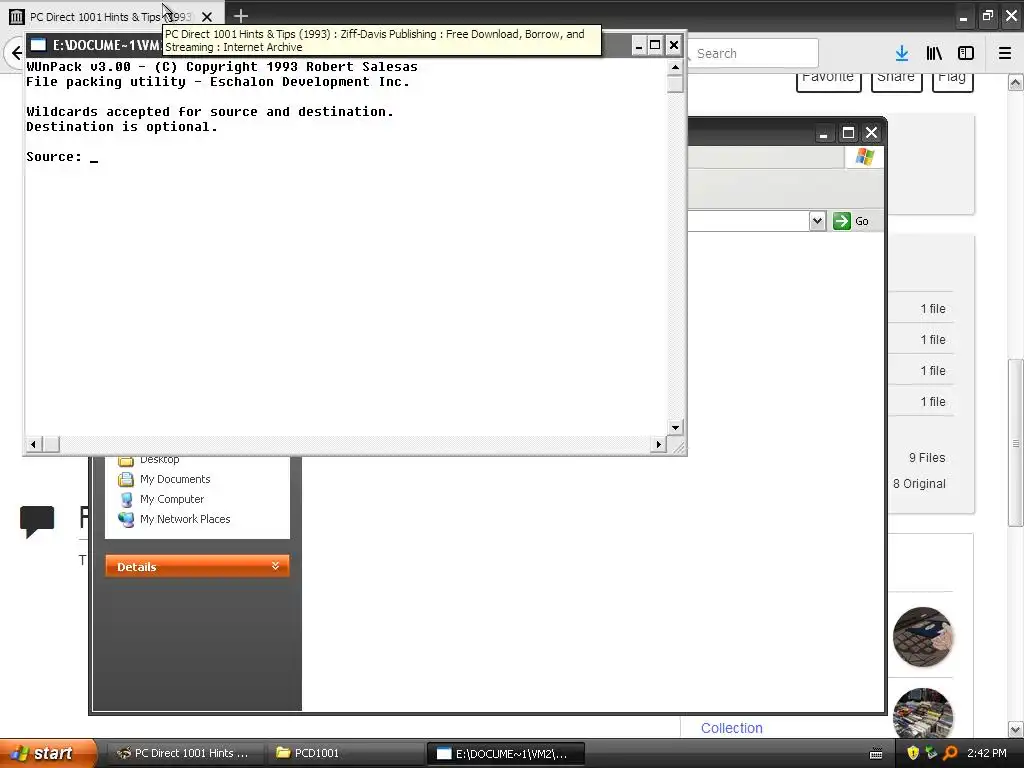1024x768 pixels.
Task: Click the console vertical scrollbar thumb
Action: tap(675, 84)
